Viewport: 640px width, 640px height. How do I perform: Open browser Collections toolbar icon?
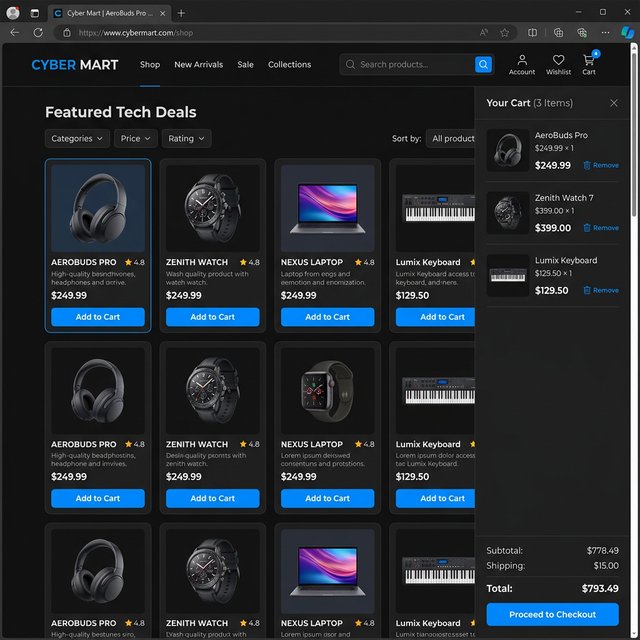click(x=558, y=33)
